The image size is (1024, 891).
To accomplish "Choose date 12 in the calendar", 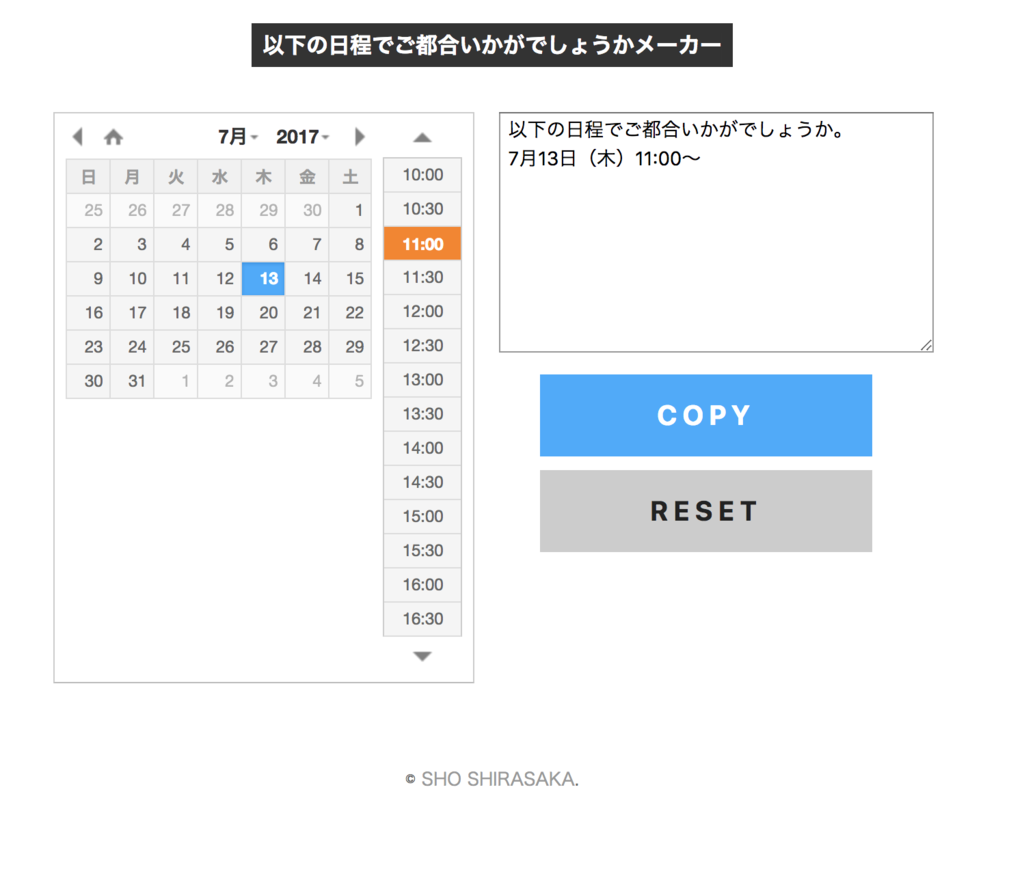I will coord(219,279).
